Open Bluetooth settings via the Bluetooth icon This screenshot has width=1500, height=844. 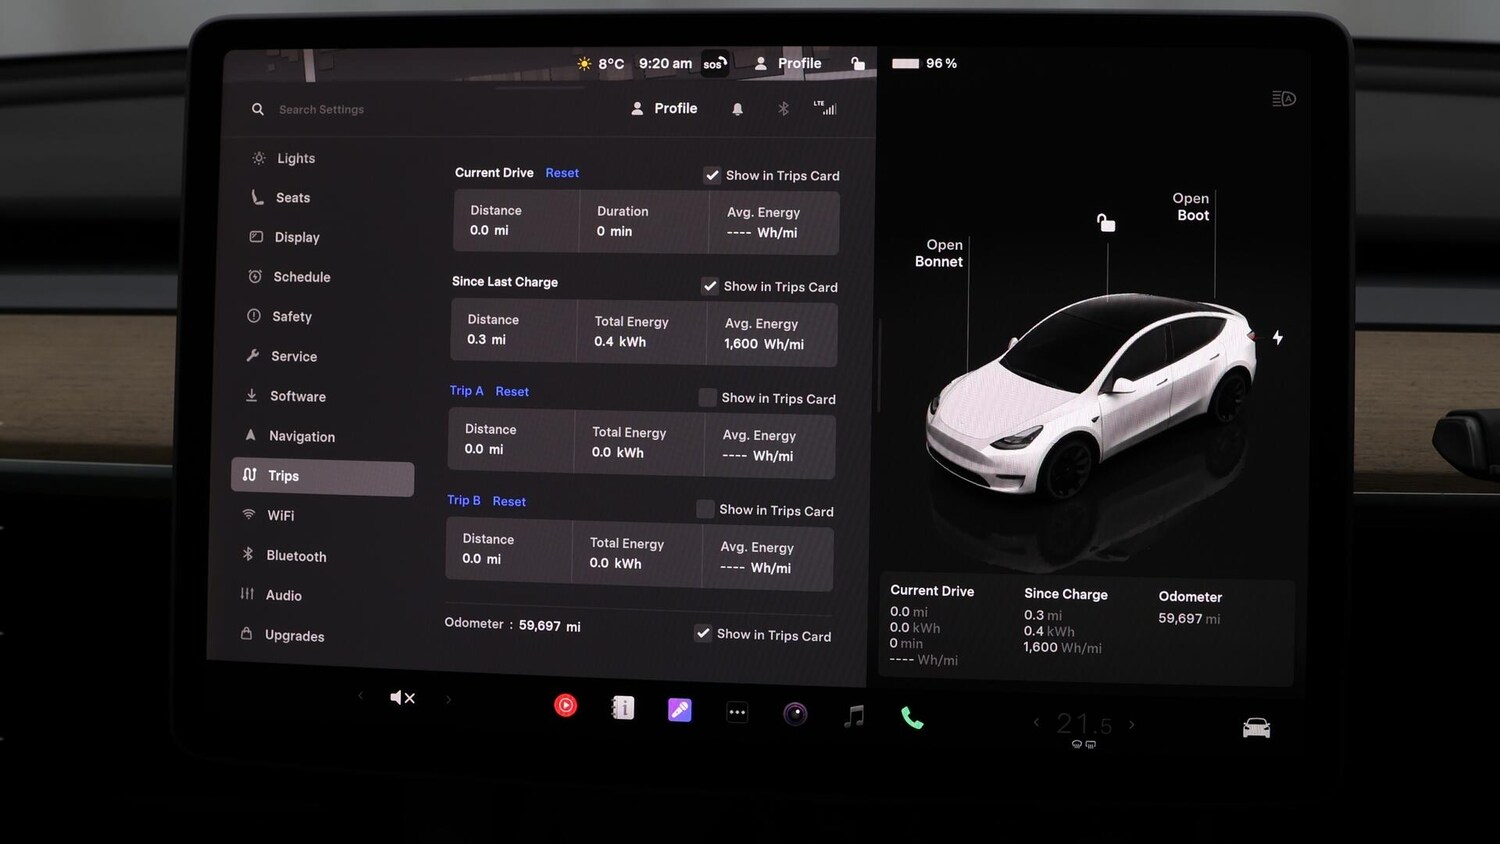pos(784,108)
